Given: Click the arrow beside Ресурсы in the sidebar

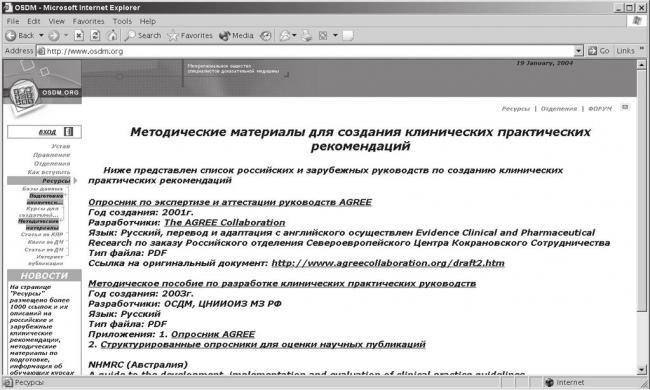Looking at the screenshot, I should coord(75,181).
